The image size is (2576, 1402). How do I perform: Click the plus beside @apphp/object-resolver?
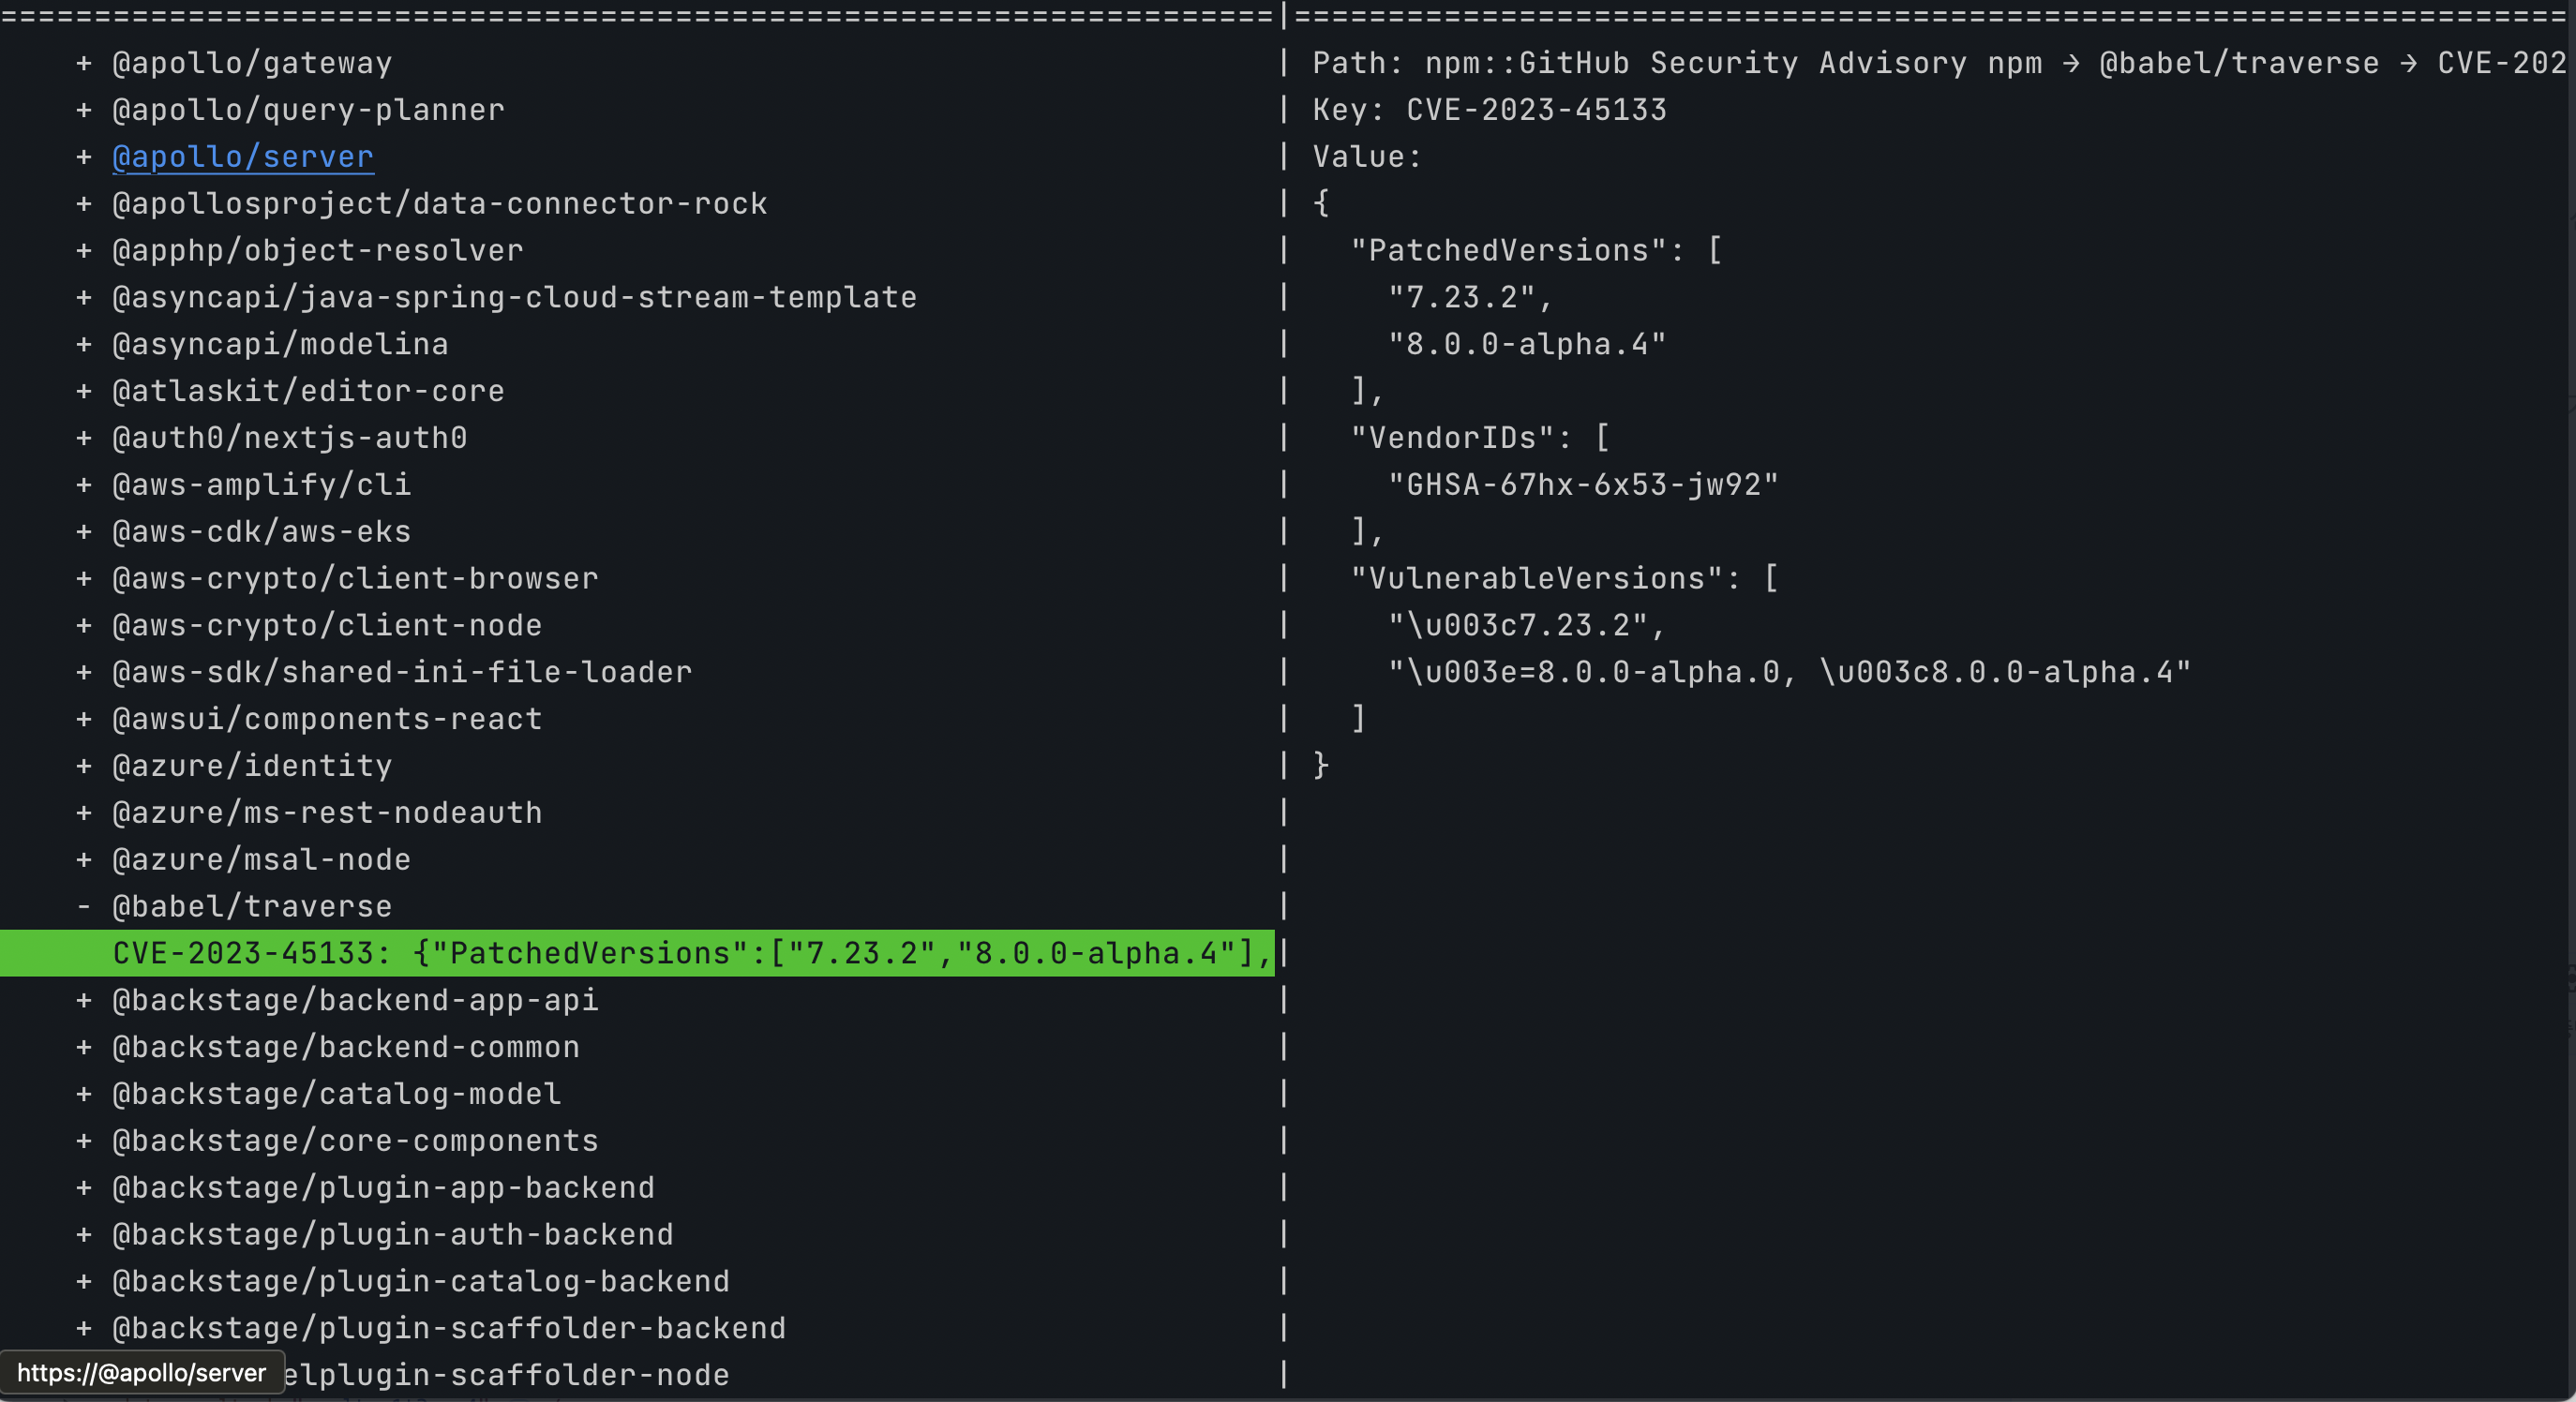(84, 251)
